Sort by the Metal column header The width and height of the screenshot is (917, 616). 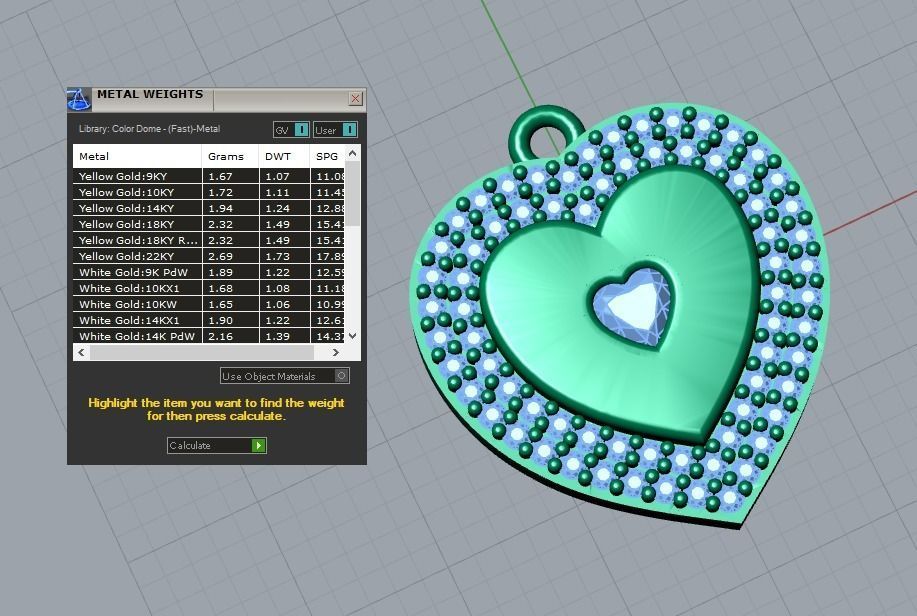(137, 156)
